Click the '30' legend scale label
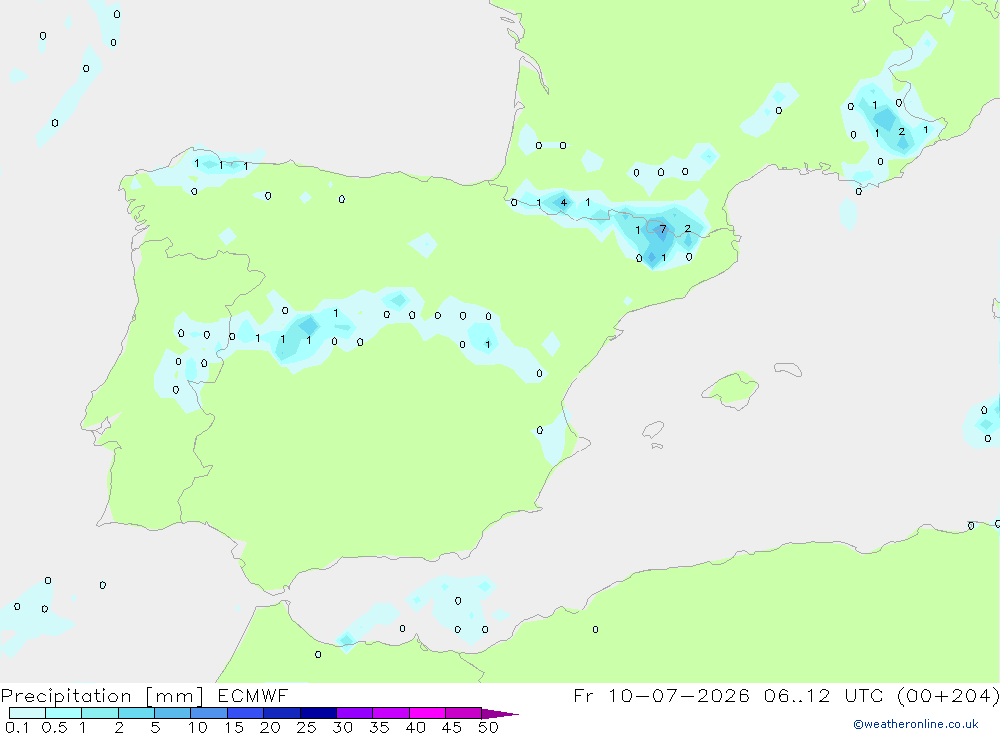The width and height of the screenshot is (1000, 733). point(342,727)
